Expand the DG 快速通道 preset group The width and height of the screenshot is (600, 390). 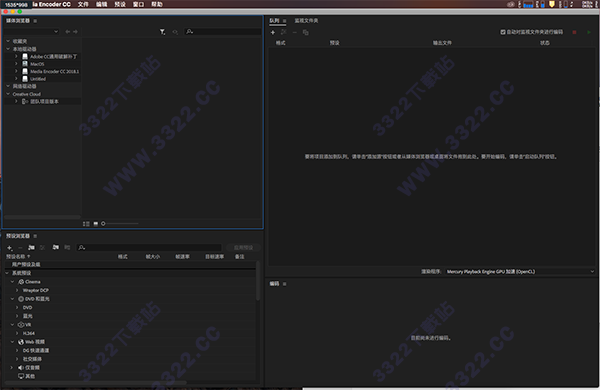17,350
